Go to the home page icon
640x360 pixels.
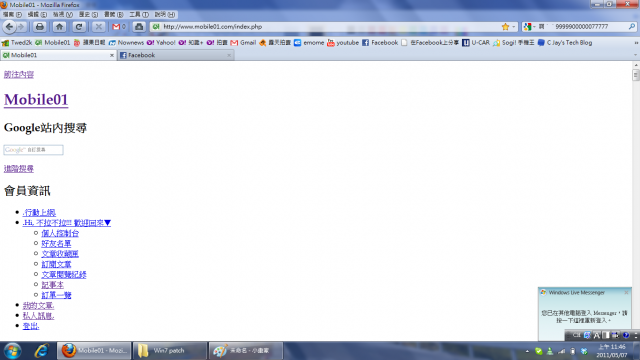[x=60, y=27]
